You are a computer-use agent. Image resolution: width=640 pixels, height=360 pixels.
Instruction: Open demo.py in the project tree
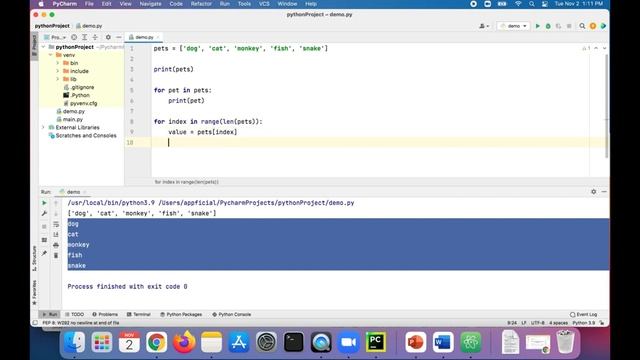(71, 111)
